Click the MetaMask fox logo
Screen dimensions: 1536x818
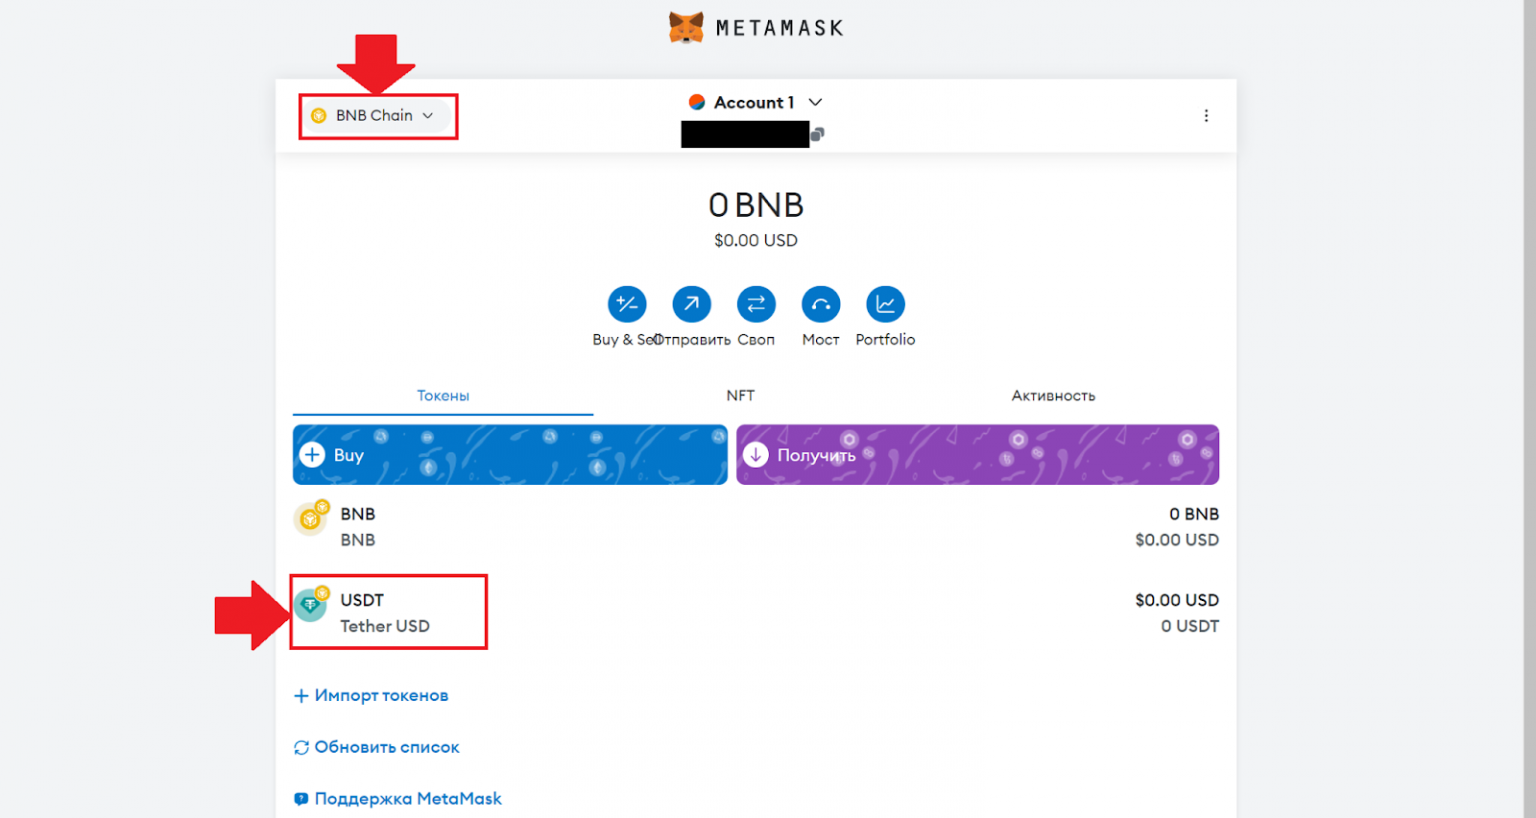pyautogui.click(x=686, y=27)
